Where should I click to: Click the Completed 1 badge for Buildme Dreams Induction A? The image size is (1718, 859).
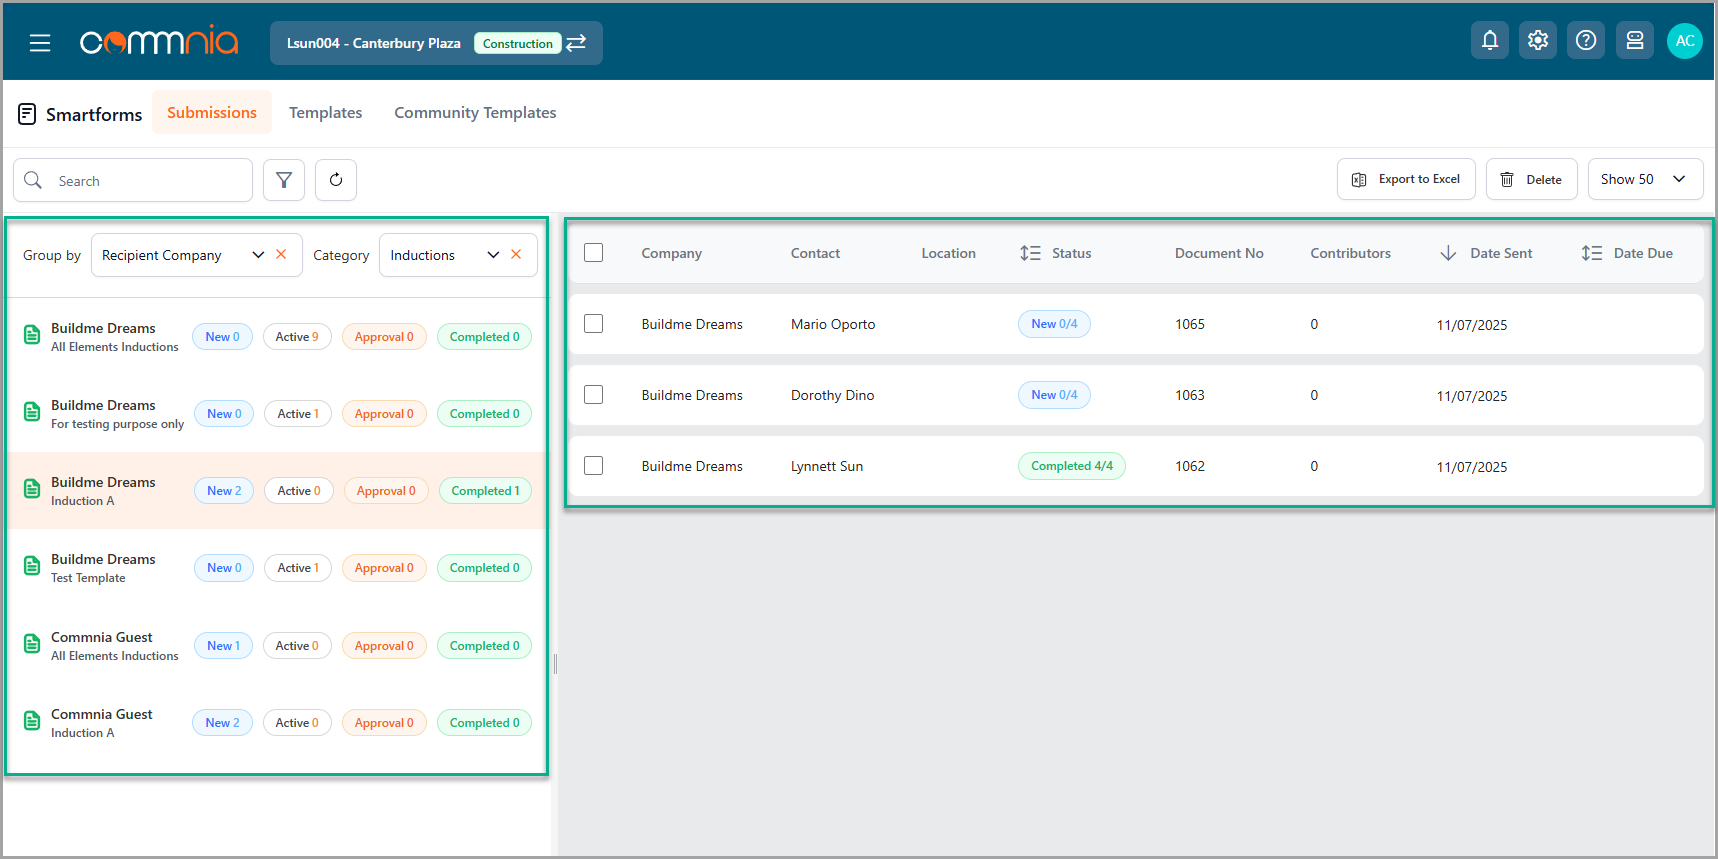pyautogui.click(x=485, y=491)
